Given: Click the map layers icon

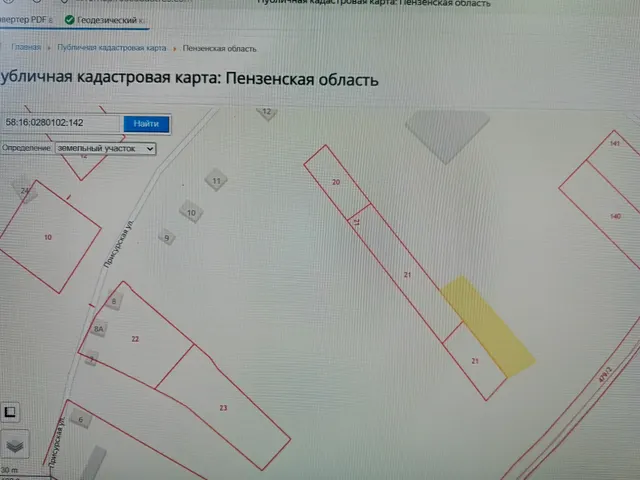Looking at the screenshot, I should coord(15,445).
